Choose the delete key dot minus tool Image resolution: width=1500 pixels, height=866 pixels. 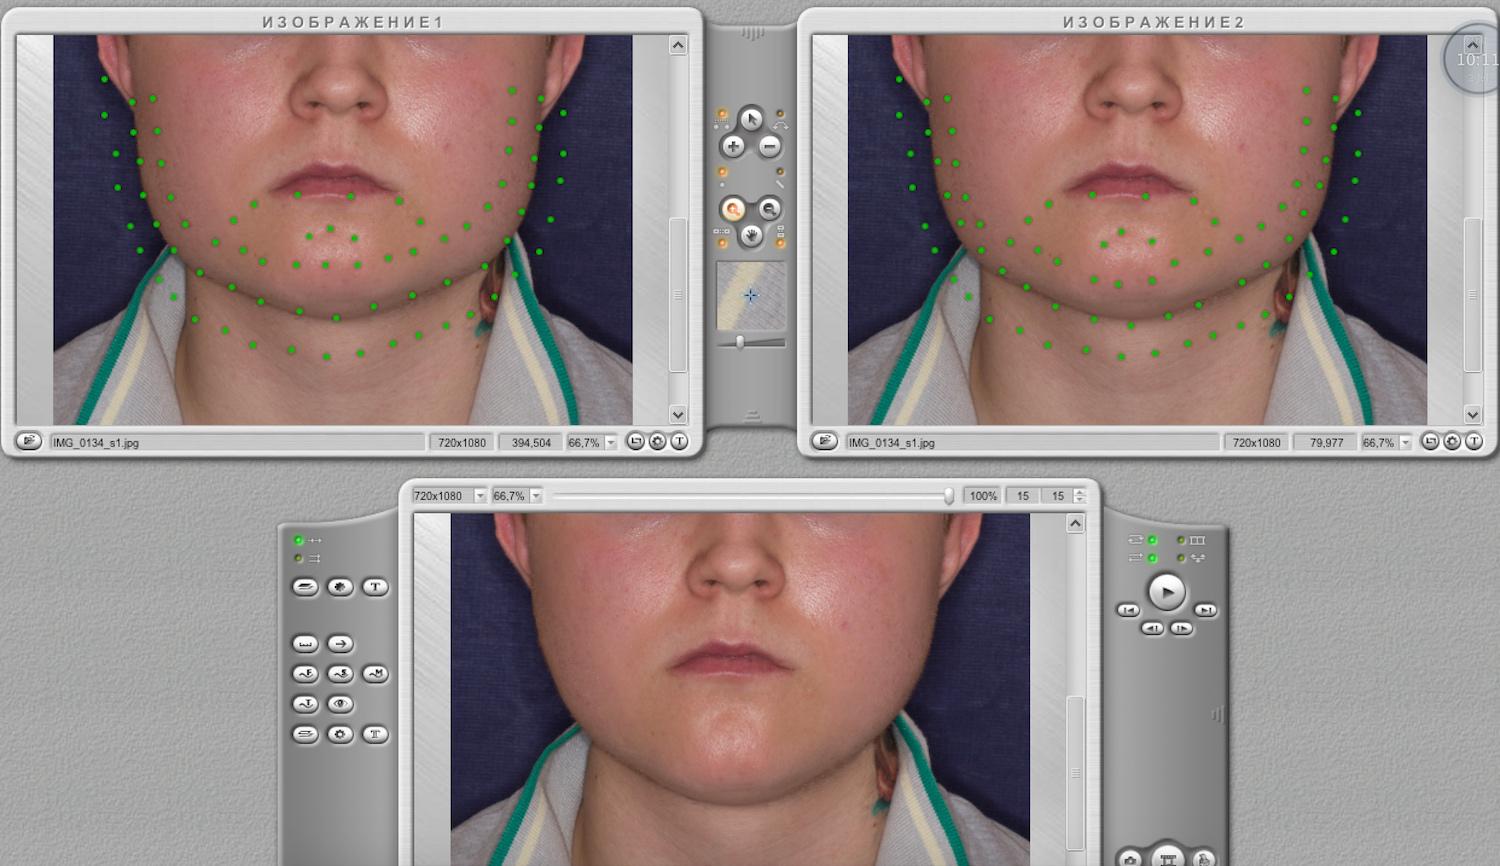click(x=769, y=147)
